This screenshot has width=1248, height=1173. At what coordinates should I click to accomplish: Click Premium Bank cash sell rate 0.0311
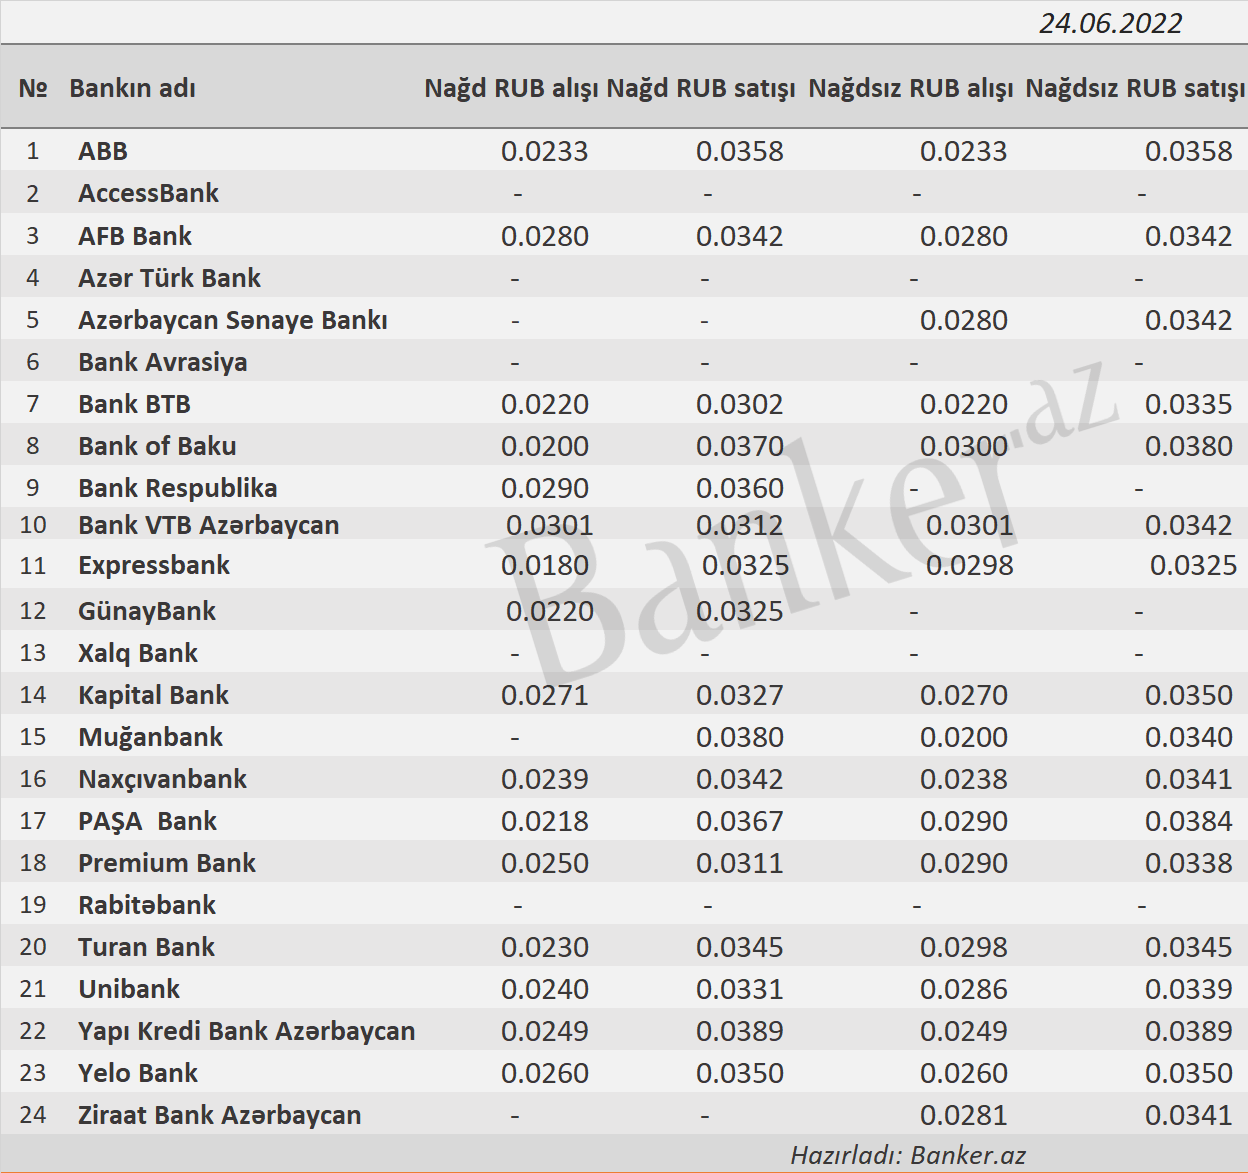[x=740, y=863]
